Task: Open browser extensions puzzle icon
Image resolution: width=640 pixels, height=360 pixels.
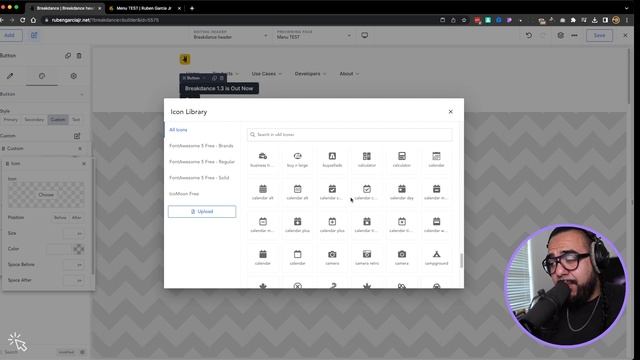Action: pos(573,20)
